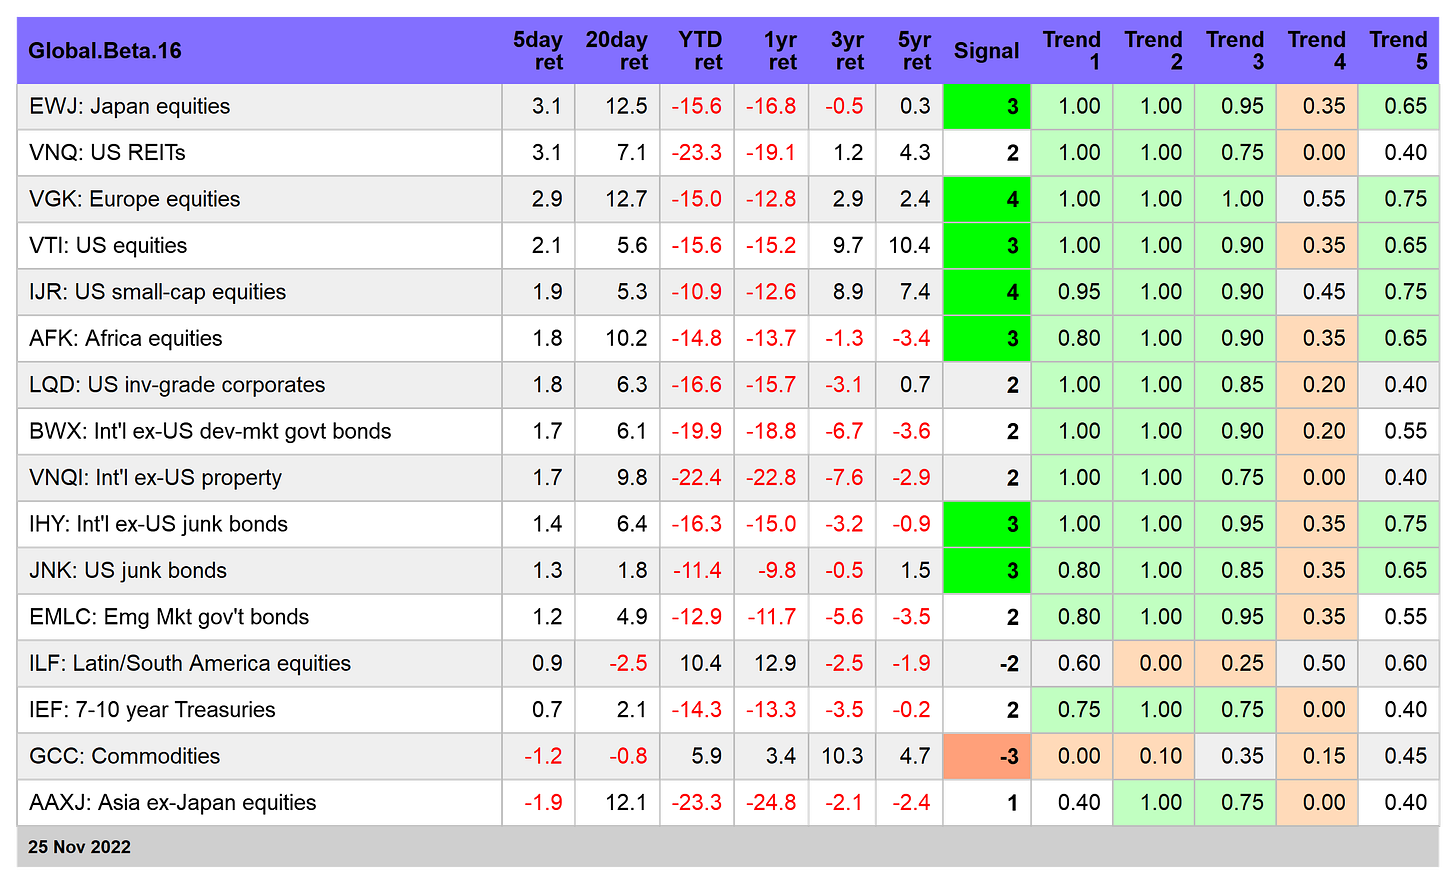Viewport: 1456px width, 884px height.
Task: Select the AFK: Africa equities row label
Action: coord(126,338)
